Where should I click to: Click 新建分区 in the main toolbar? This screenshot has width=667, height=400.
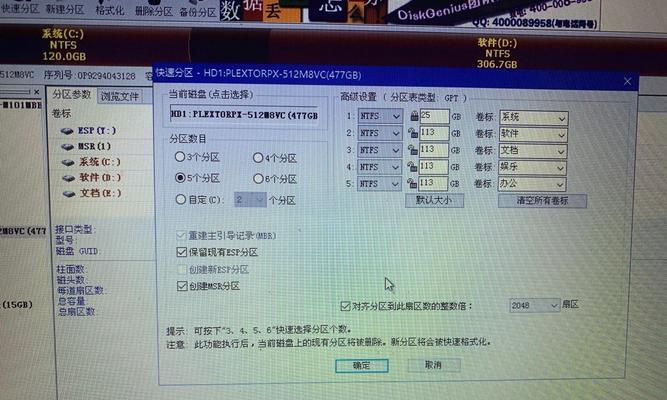[x=65, y=9]
